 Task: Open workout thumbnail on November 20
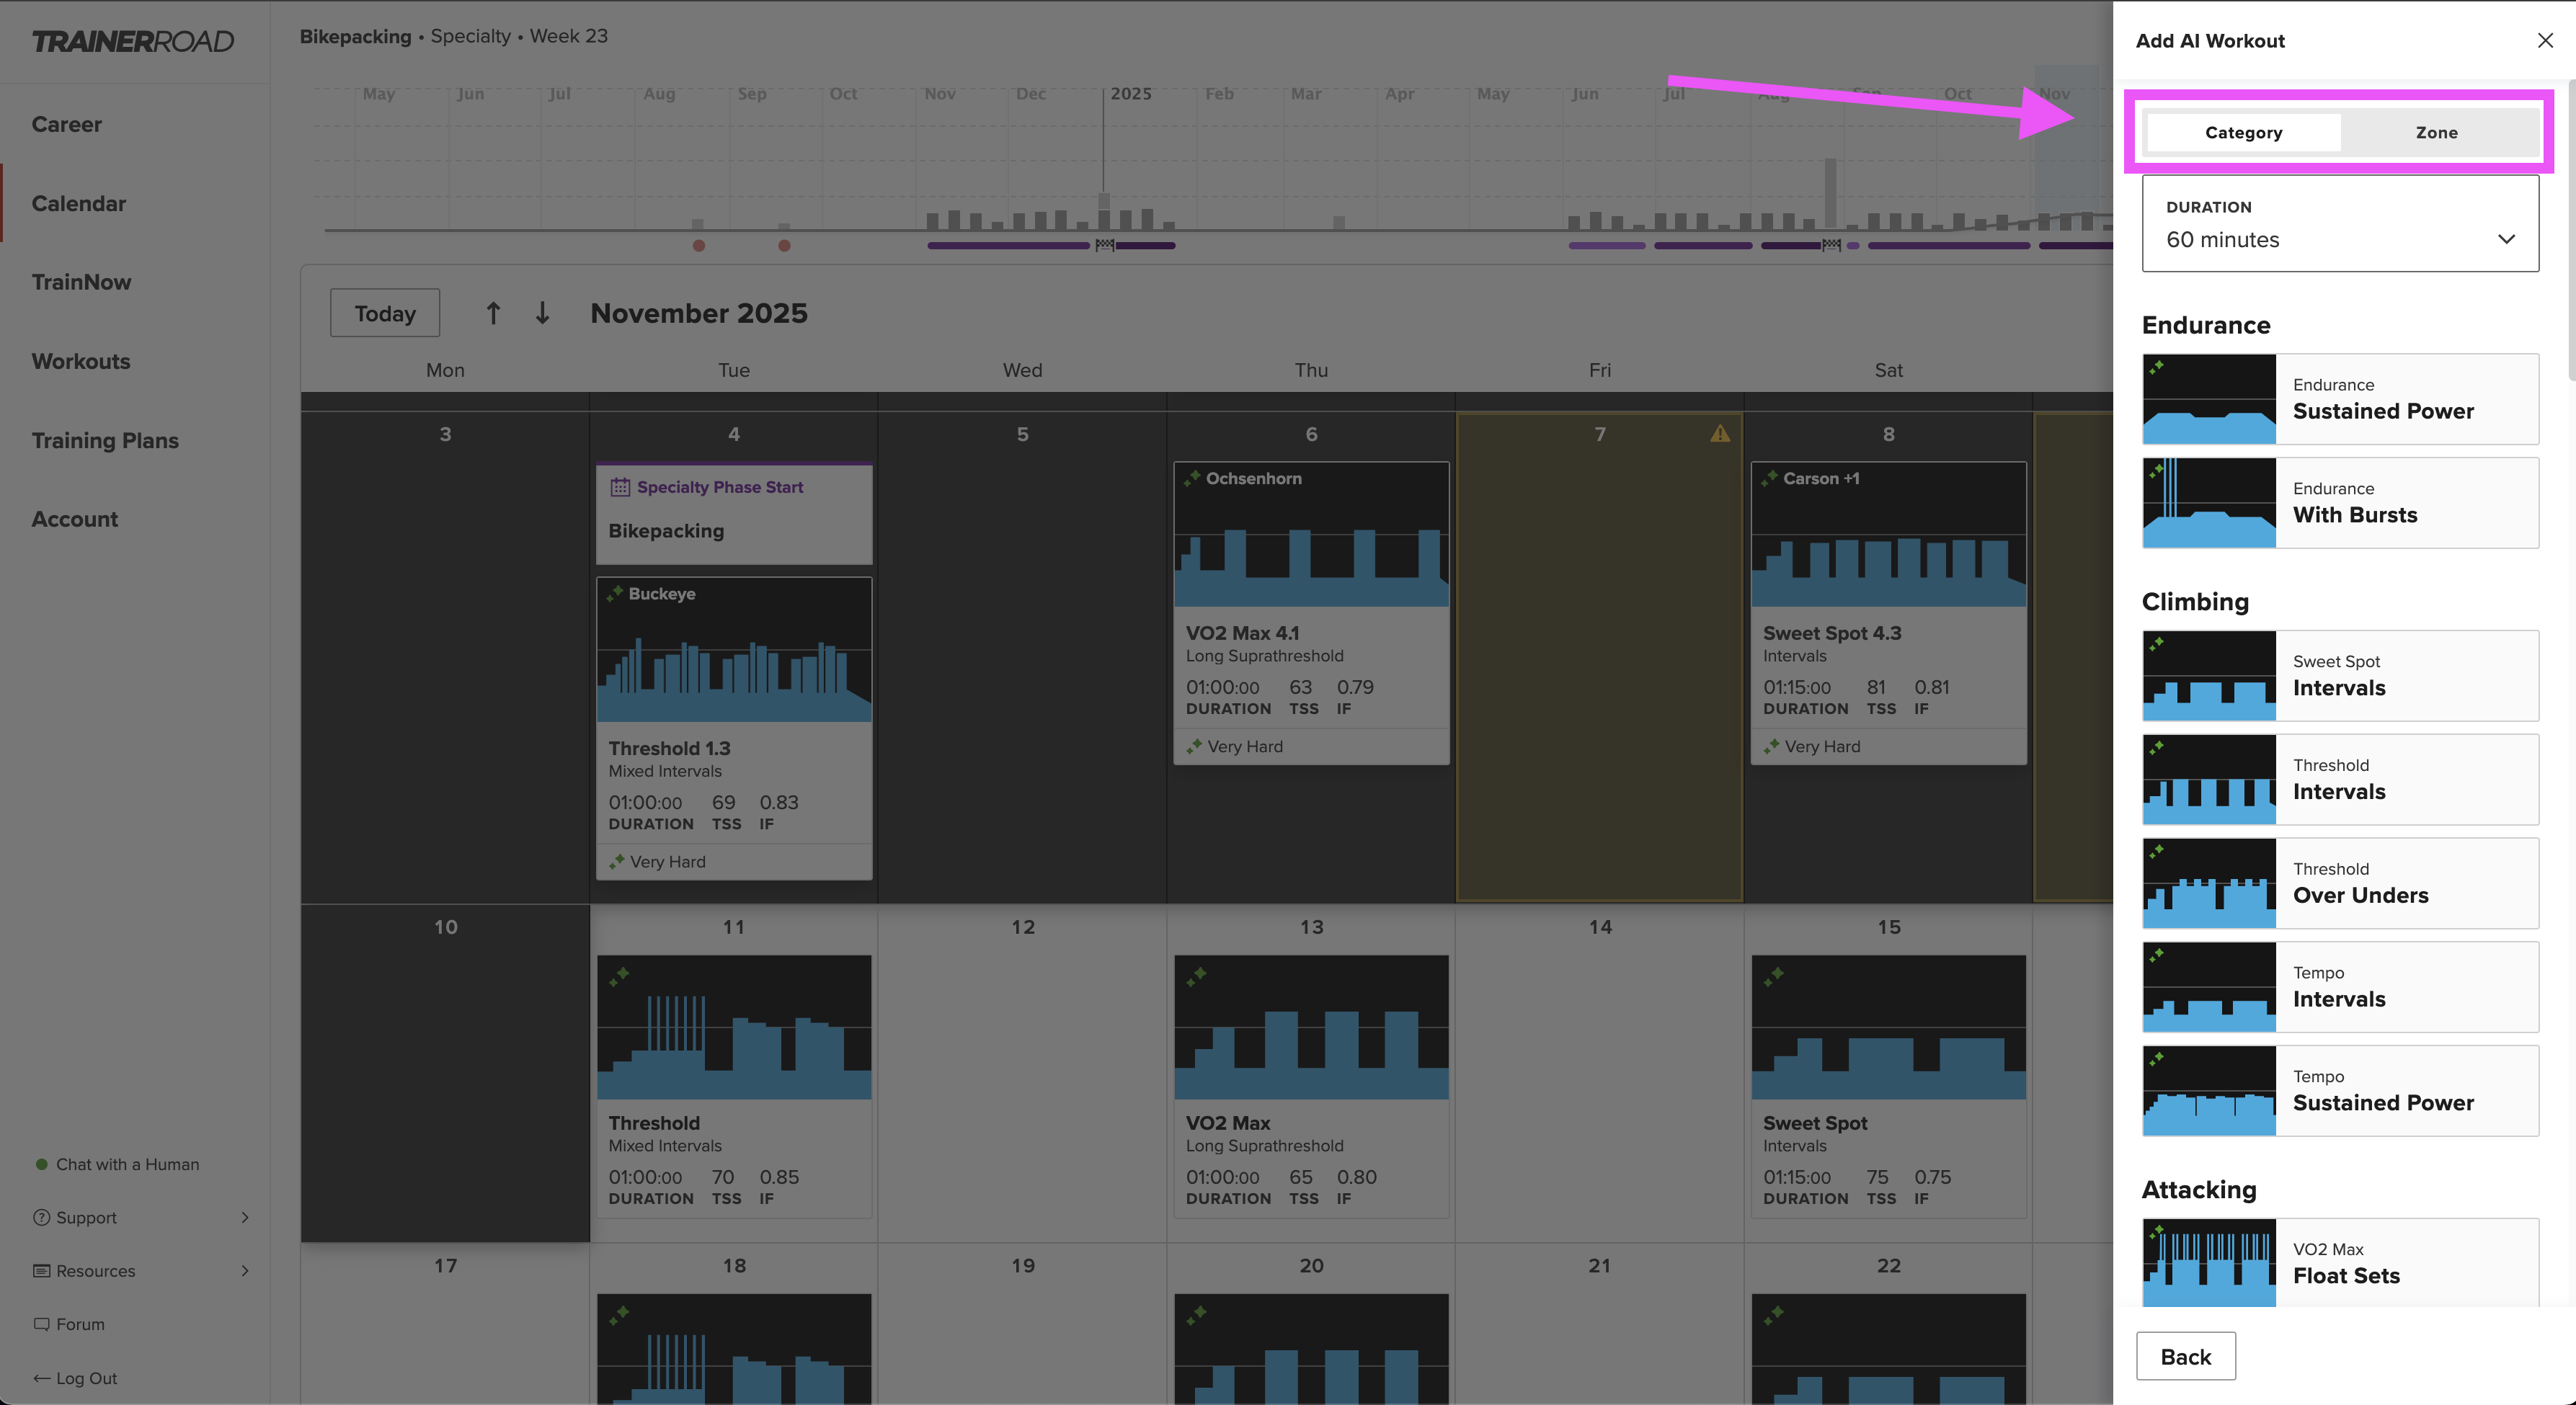[x=1311, y=1349]
